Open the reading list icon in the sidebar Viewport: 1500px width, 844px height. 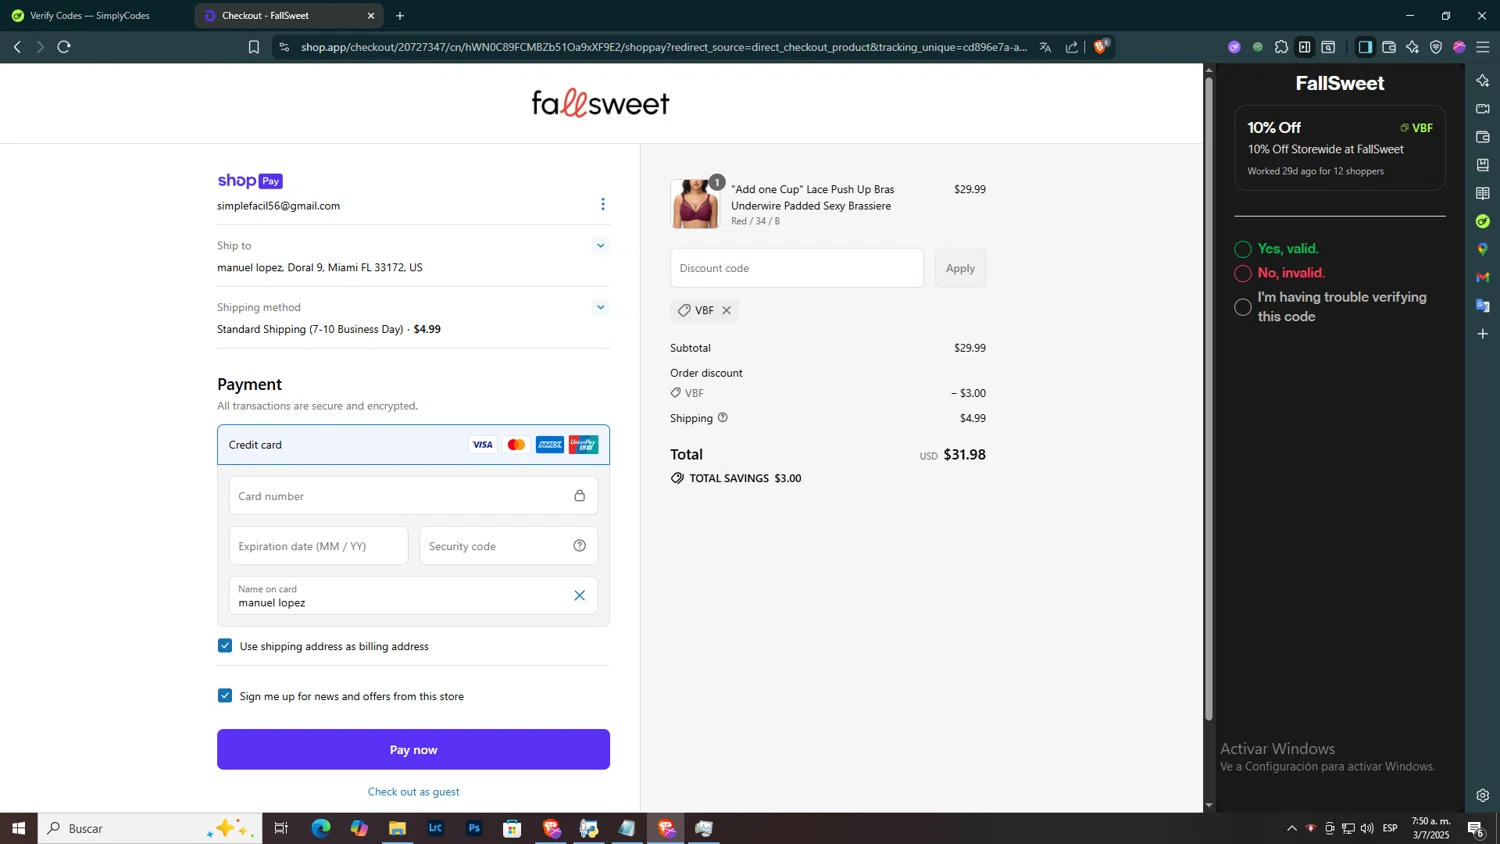click(x=1483, y=193)
